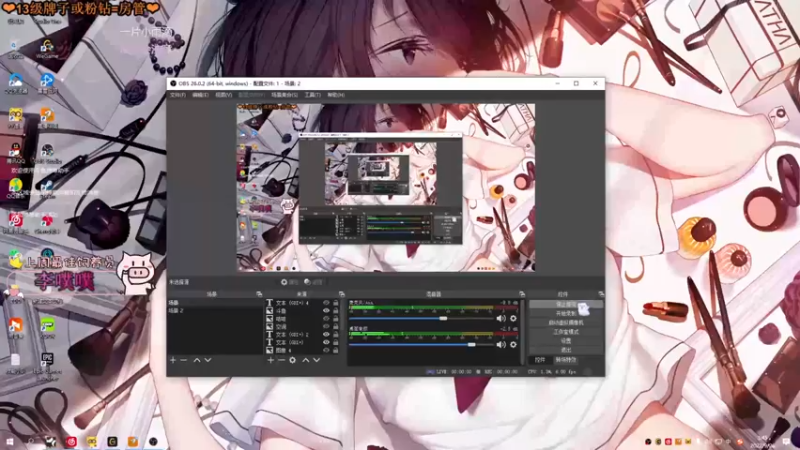
Task: Adjust the 麦克风/Aux volume slider
Action: [x=420, y=318]
